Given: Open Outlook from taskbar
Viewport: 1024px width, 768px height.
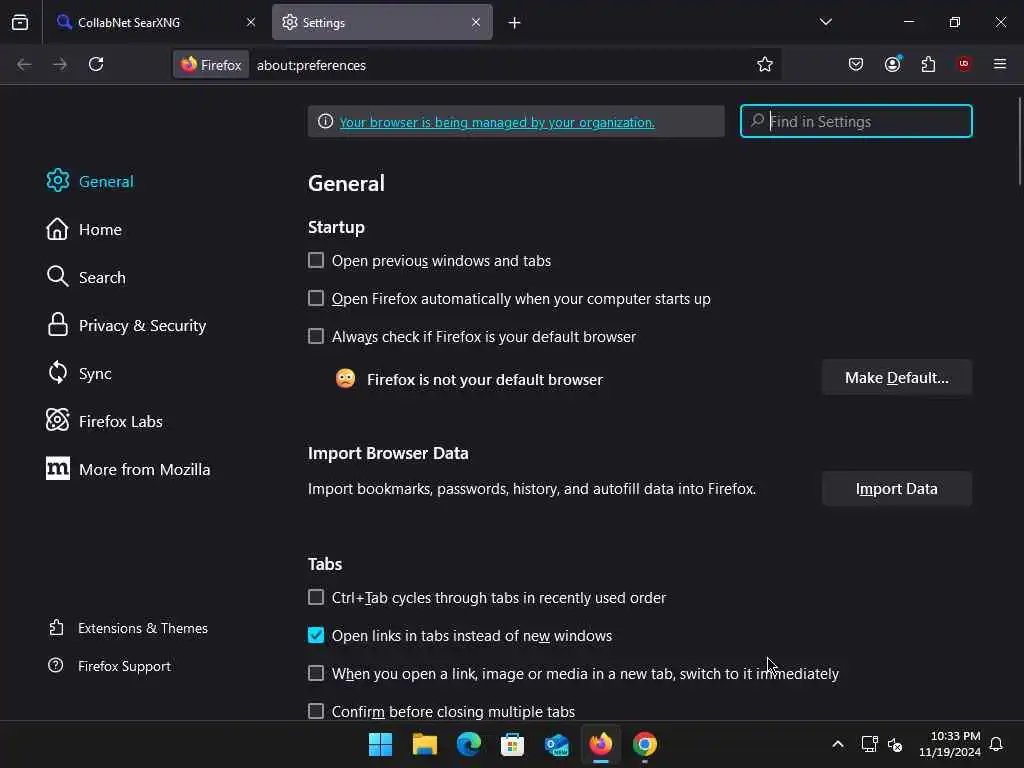Looking at the screenshot, I should 556,744.
